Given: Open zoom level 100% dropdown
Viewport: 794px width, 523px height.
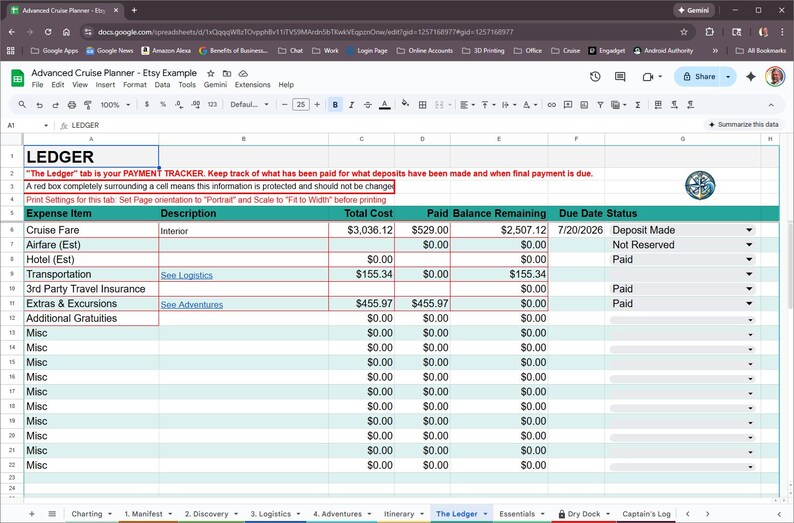Looking at the screenshot, I should pyautogui.click(x=115, y=105).
